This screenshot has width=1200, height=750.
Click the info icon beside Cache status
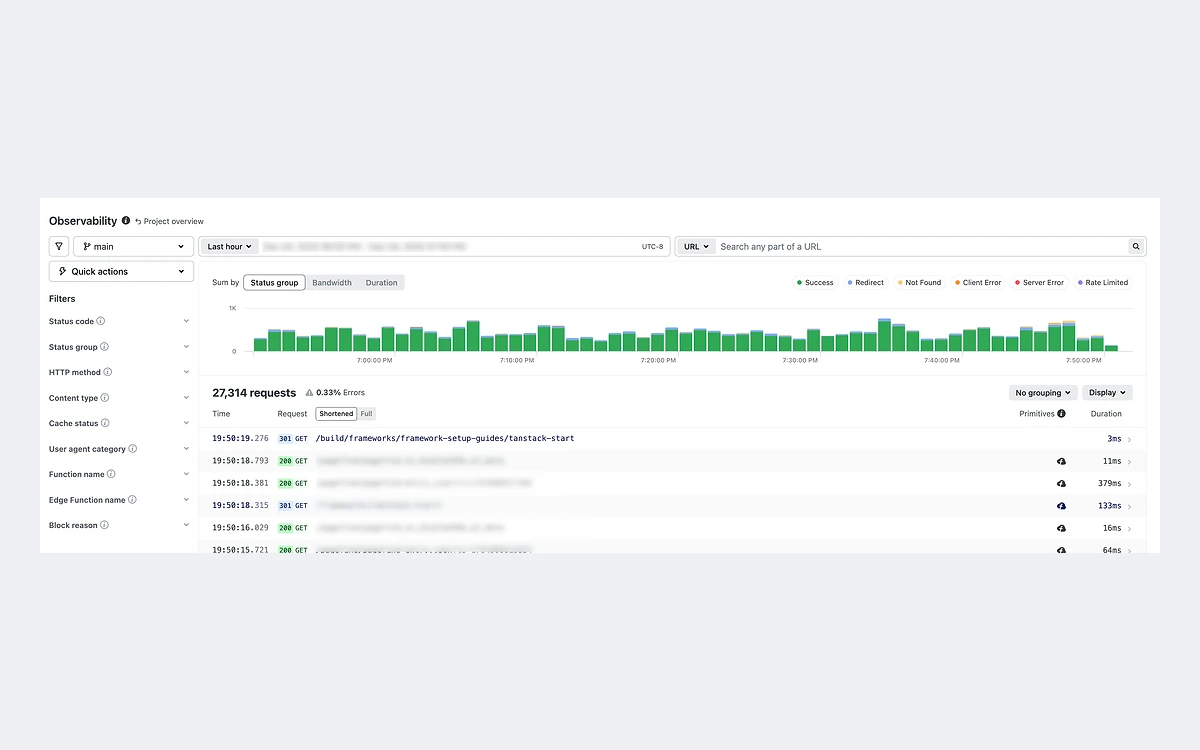106,423
